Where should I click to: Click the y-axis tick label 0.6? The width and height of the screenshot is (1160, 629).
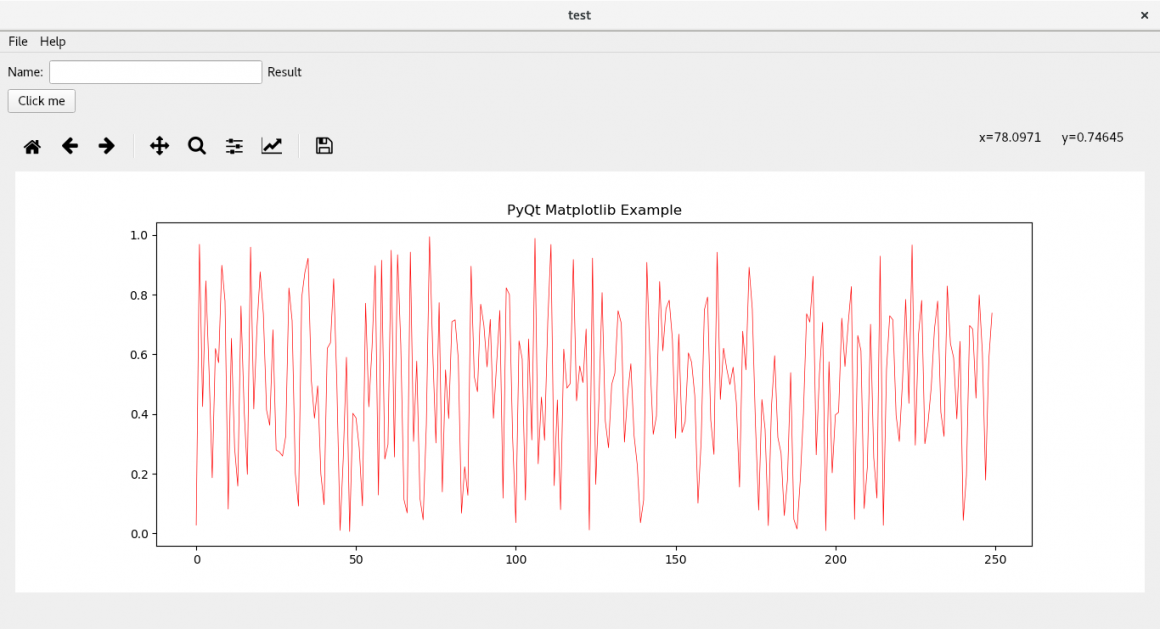(139, 354)
